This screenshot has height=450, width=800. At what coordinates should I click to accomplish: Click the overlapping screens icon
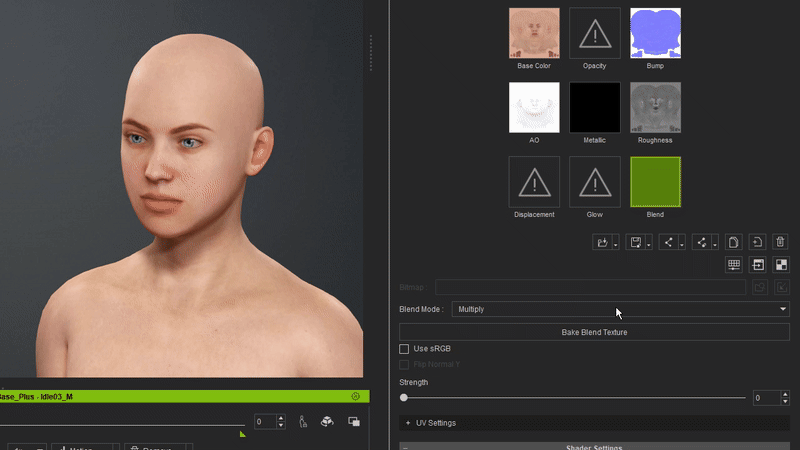click(354, 421)
